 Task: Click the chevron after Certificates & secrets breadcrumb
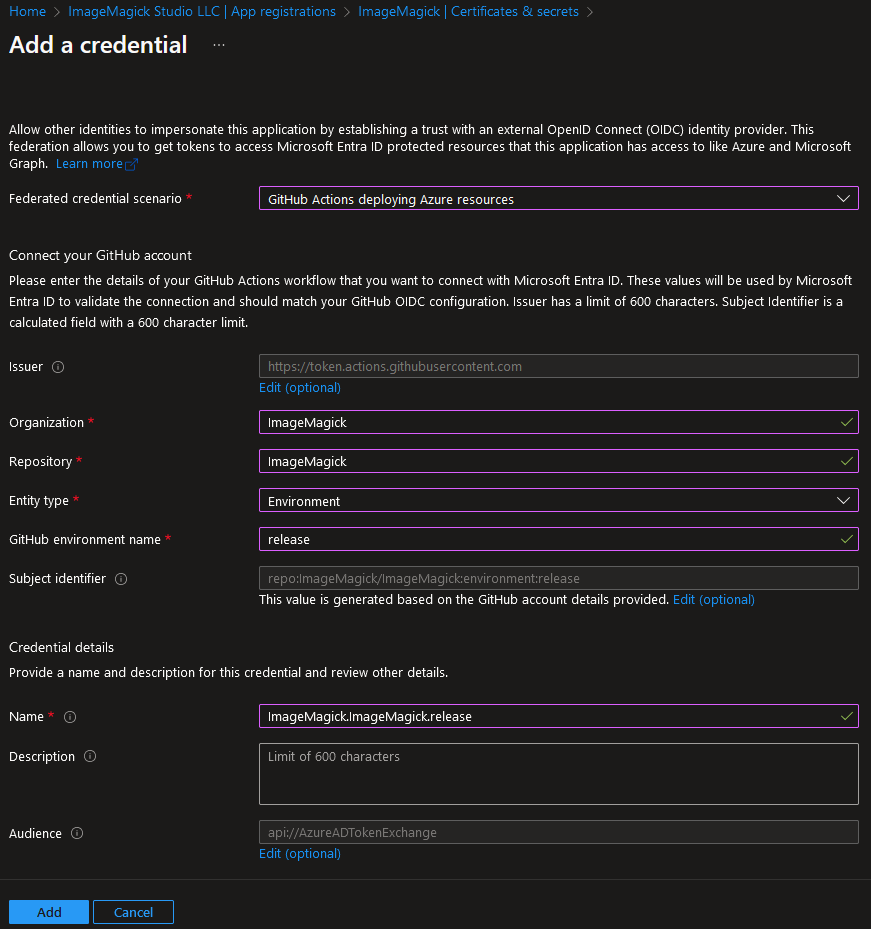(x=592, y=11)
